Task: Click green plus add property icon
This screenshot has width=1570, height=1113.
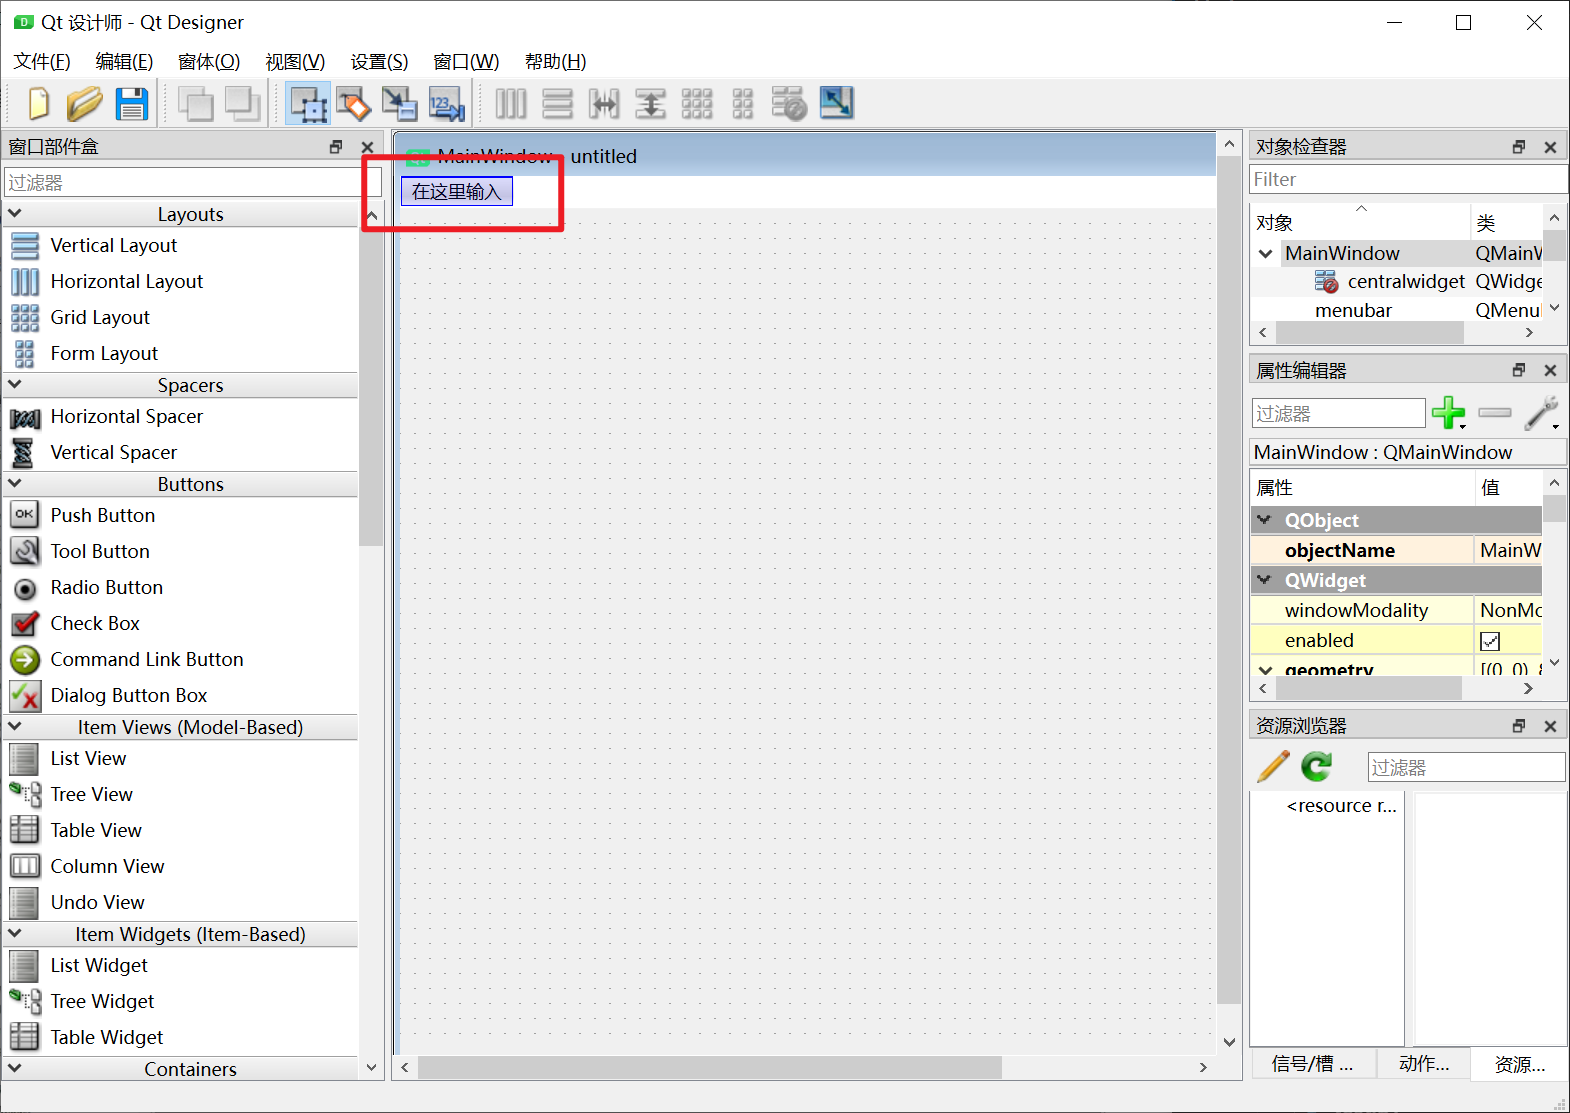Action: tap(1447, 413)
